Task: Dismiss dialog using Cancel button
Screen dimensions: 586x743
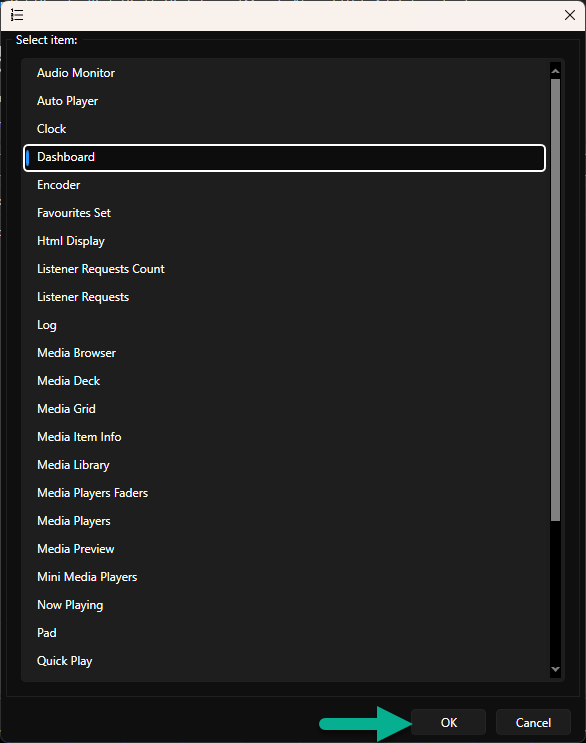Action: [x=533, y=722]
